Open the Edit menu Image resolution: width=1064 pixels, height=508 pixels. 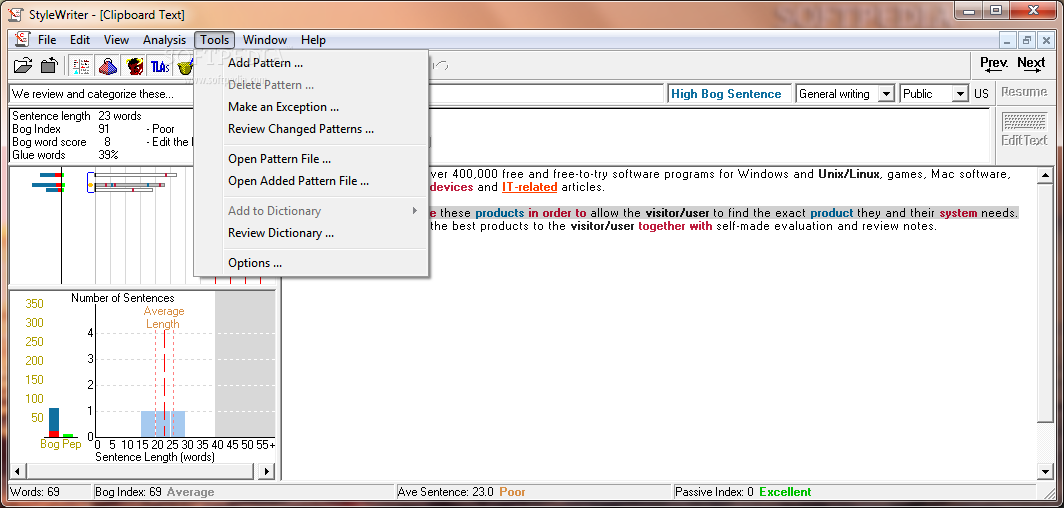[79, 40]
